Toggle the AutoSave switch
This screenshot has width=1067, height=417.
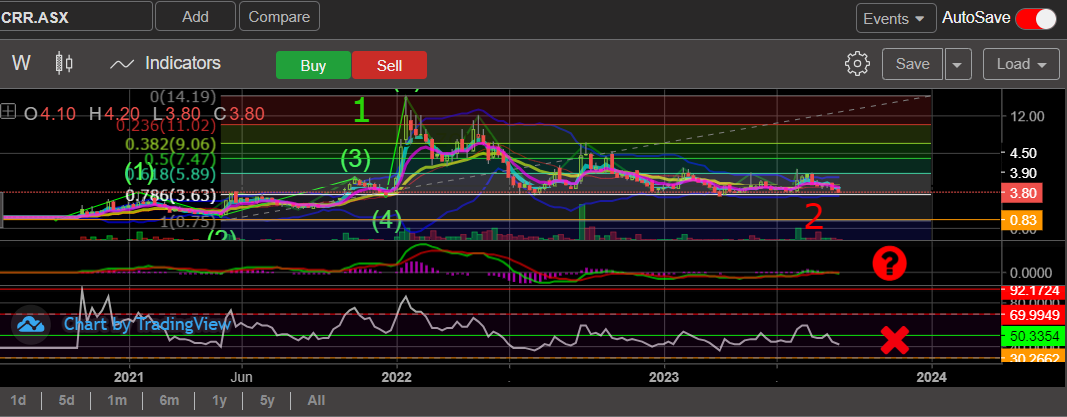[x=1035, y=18]
